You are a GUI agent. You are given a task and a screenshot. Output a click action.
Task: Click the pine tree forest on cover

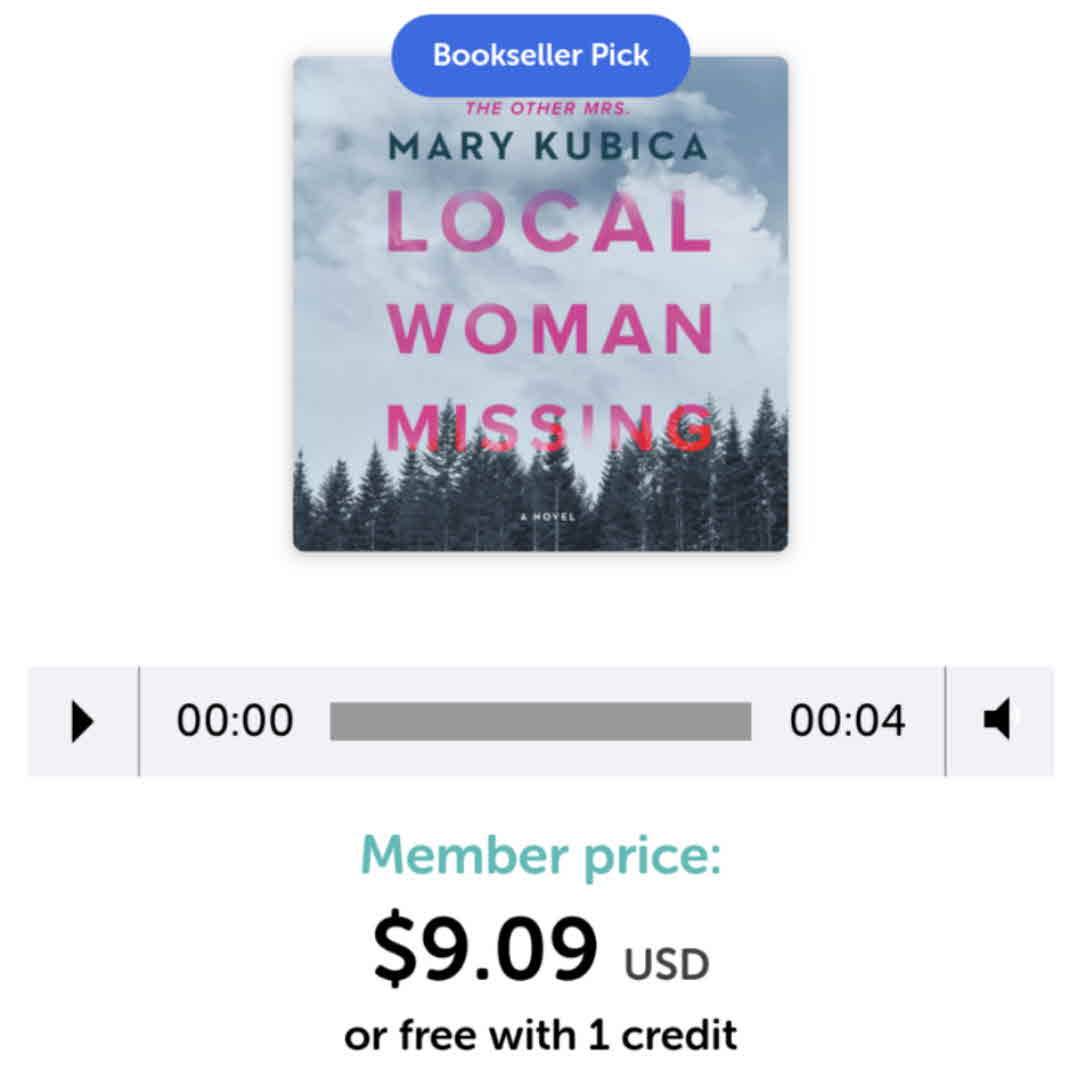pyautogui.click(x=541, y=496)
